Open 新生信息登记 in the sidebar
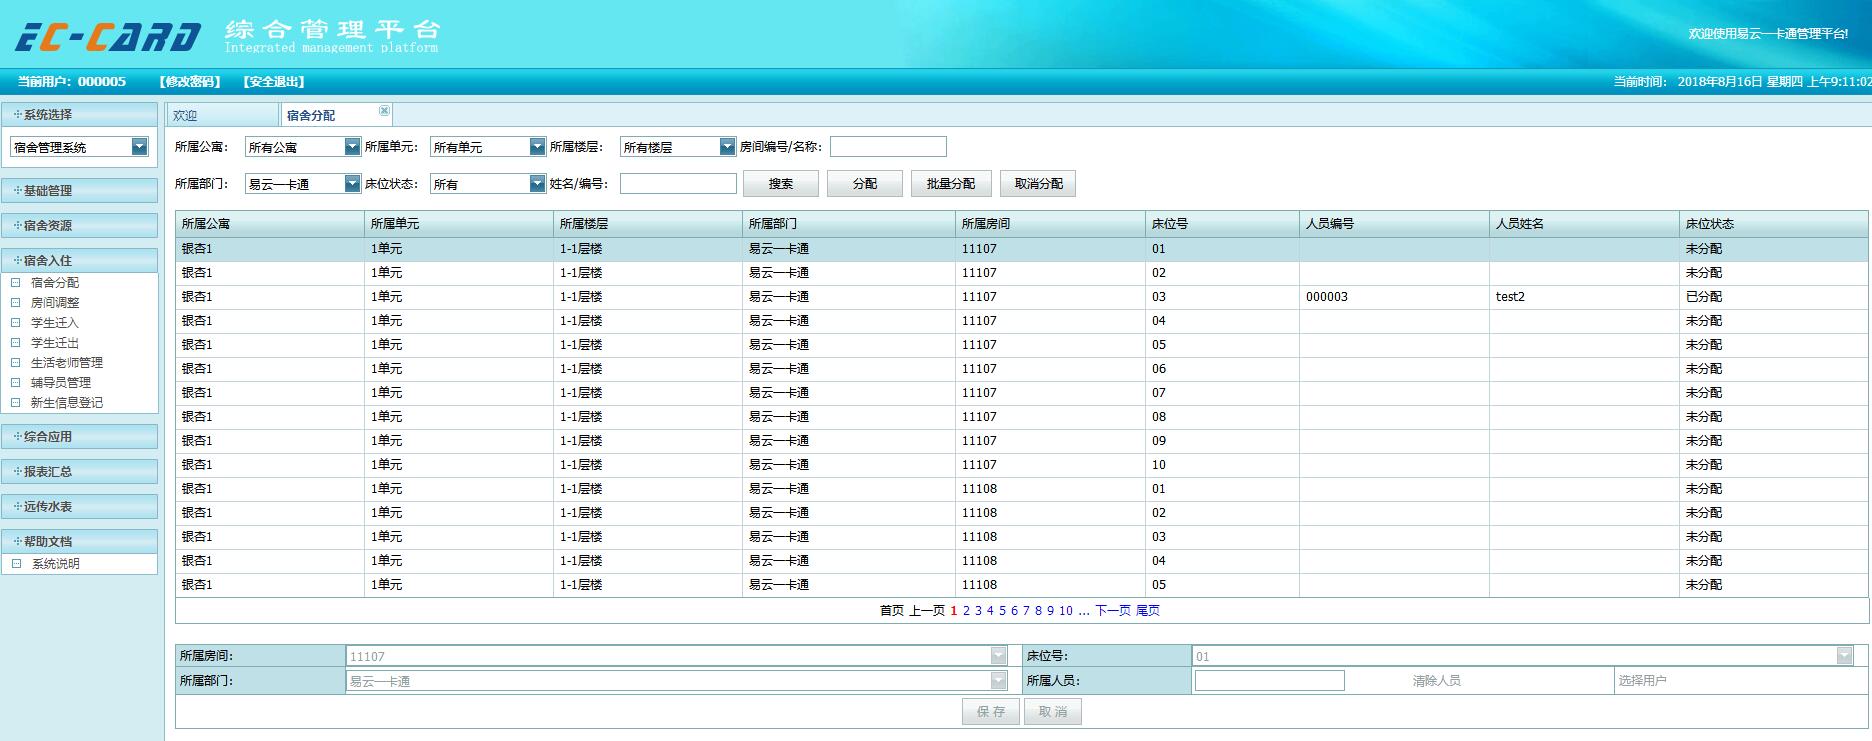This screenshot has height=741, width=1872. pos(67,403)
